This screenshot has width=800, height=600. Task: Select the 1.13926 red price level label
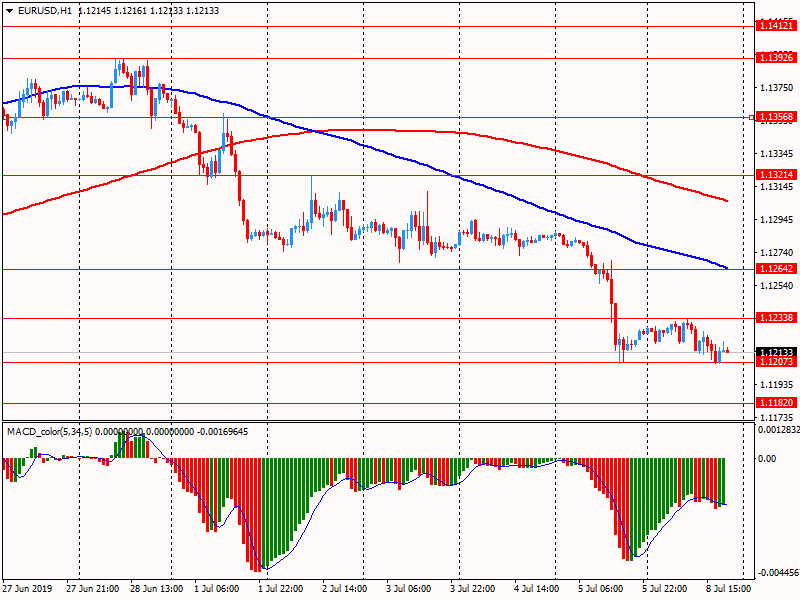(777, 58)
